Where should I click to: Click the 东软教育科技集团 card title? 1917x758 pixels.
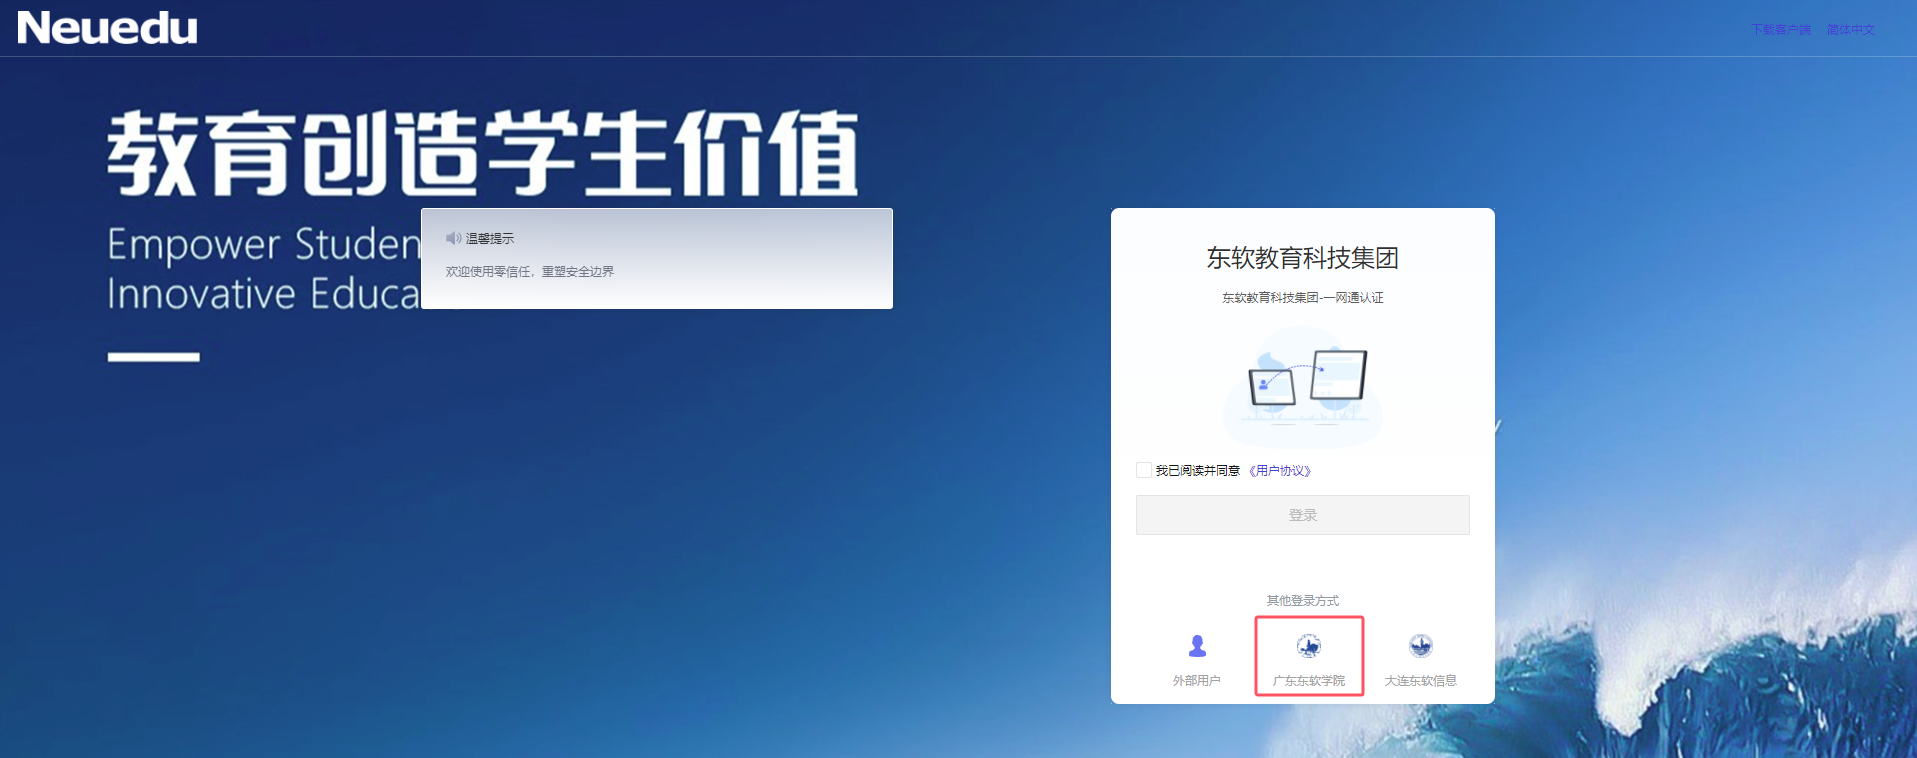point(1303,258)
